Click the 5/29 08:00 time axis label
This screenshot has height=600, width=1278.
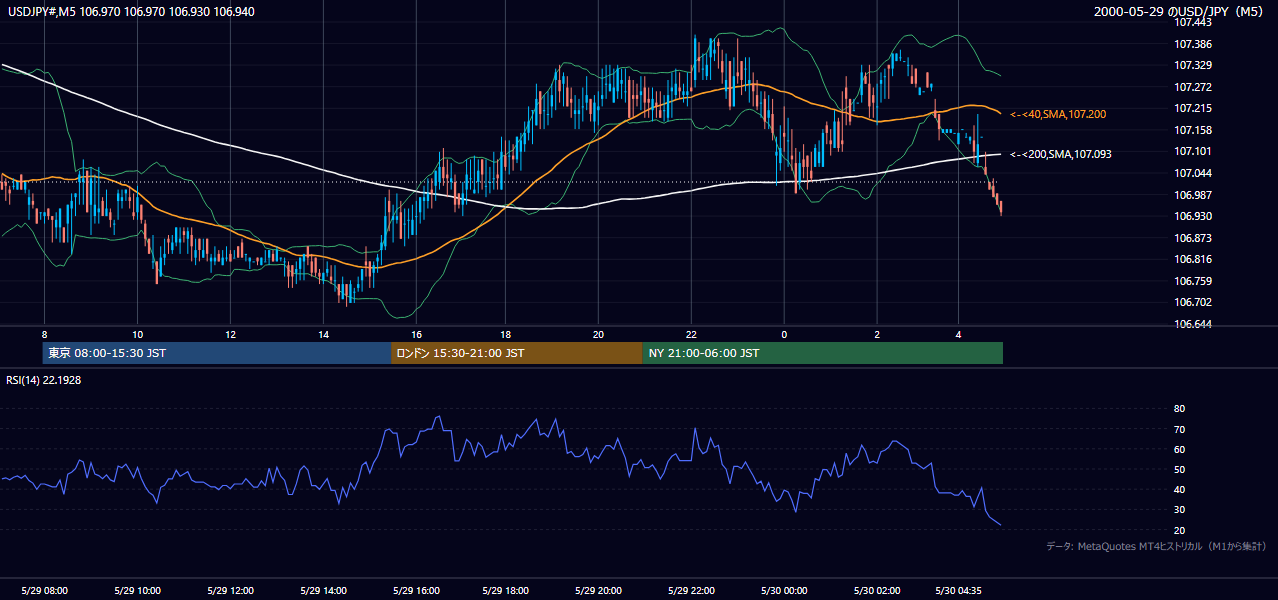click(x=44, y=591)
